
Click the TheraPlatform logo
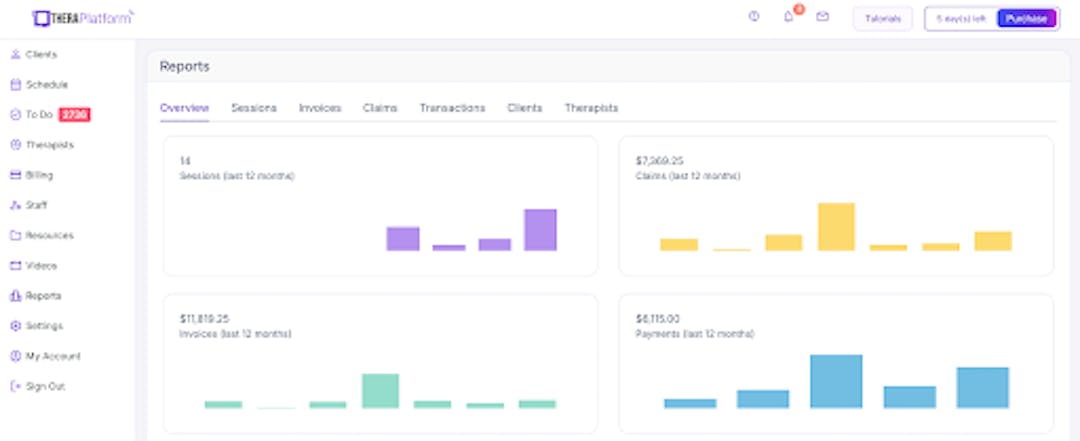(x=82, y=17)
